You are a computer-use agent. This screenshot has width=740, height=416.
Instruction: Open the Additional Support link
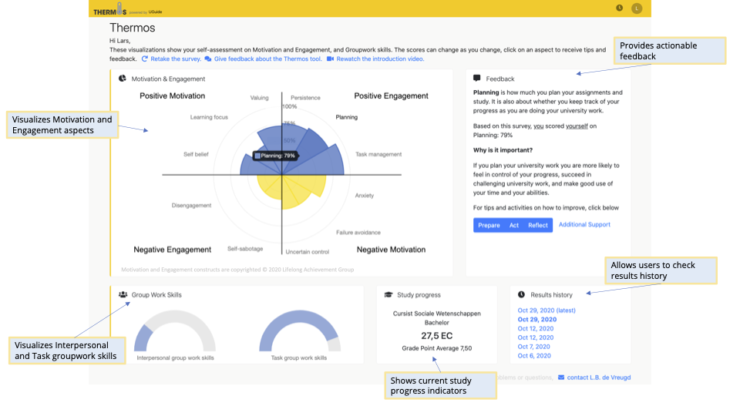(x=583, y=225)
